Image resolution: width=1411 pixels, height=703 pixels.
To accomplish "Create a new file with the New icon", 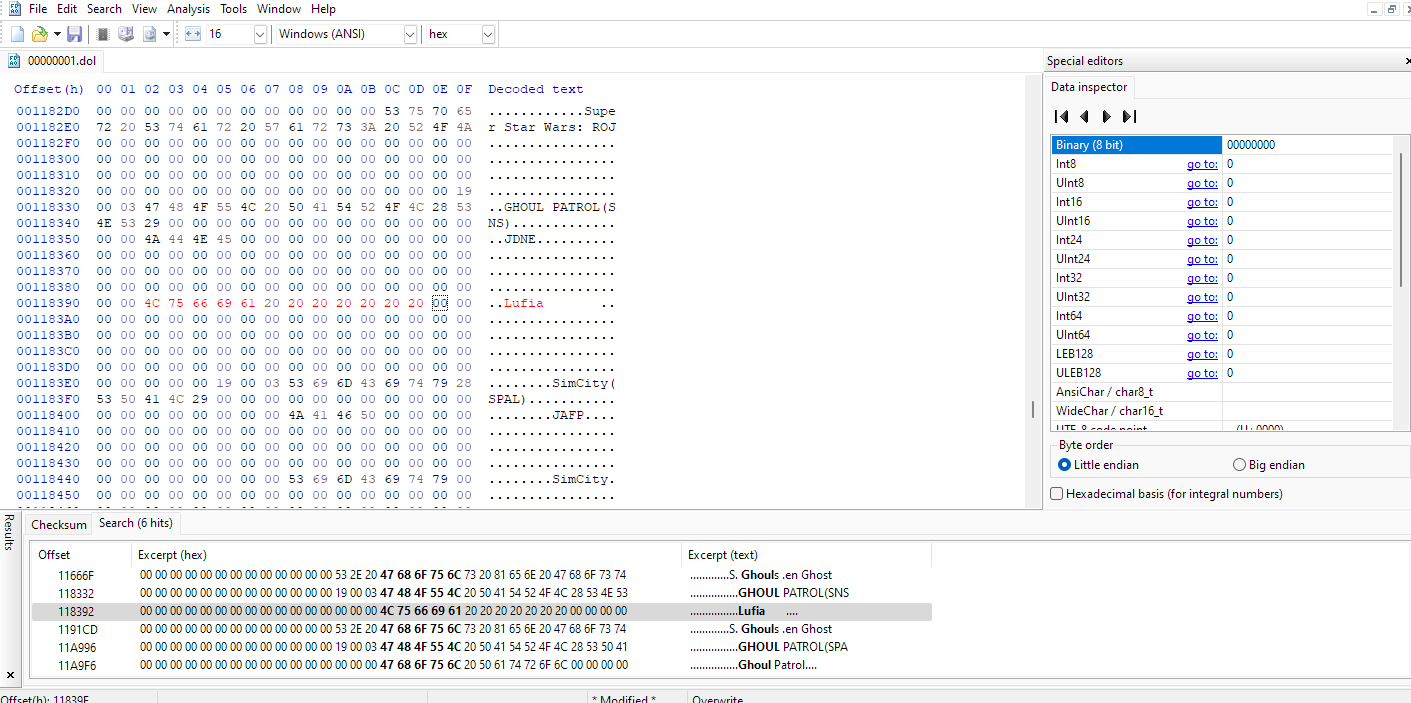I will pos(17,34).
